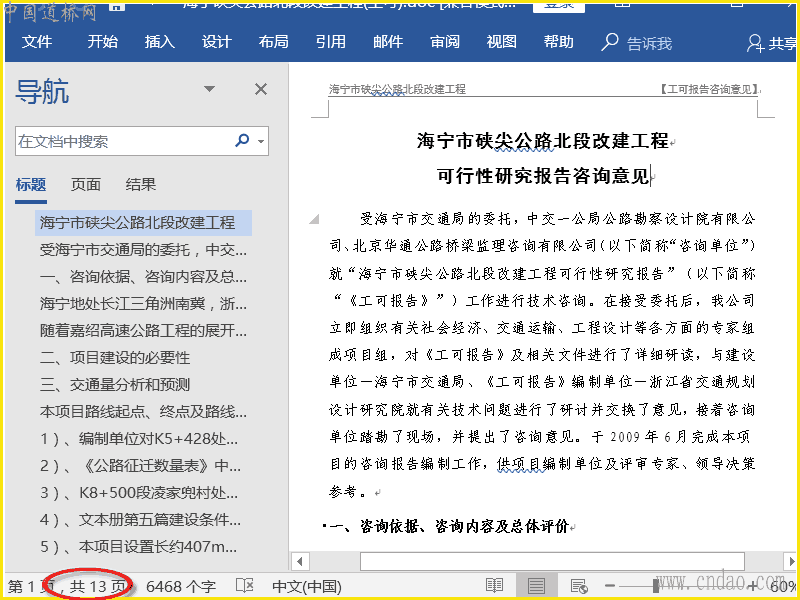Select Print Layout view icon

click(x=536, y=586)
